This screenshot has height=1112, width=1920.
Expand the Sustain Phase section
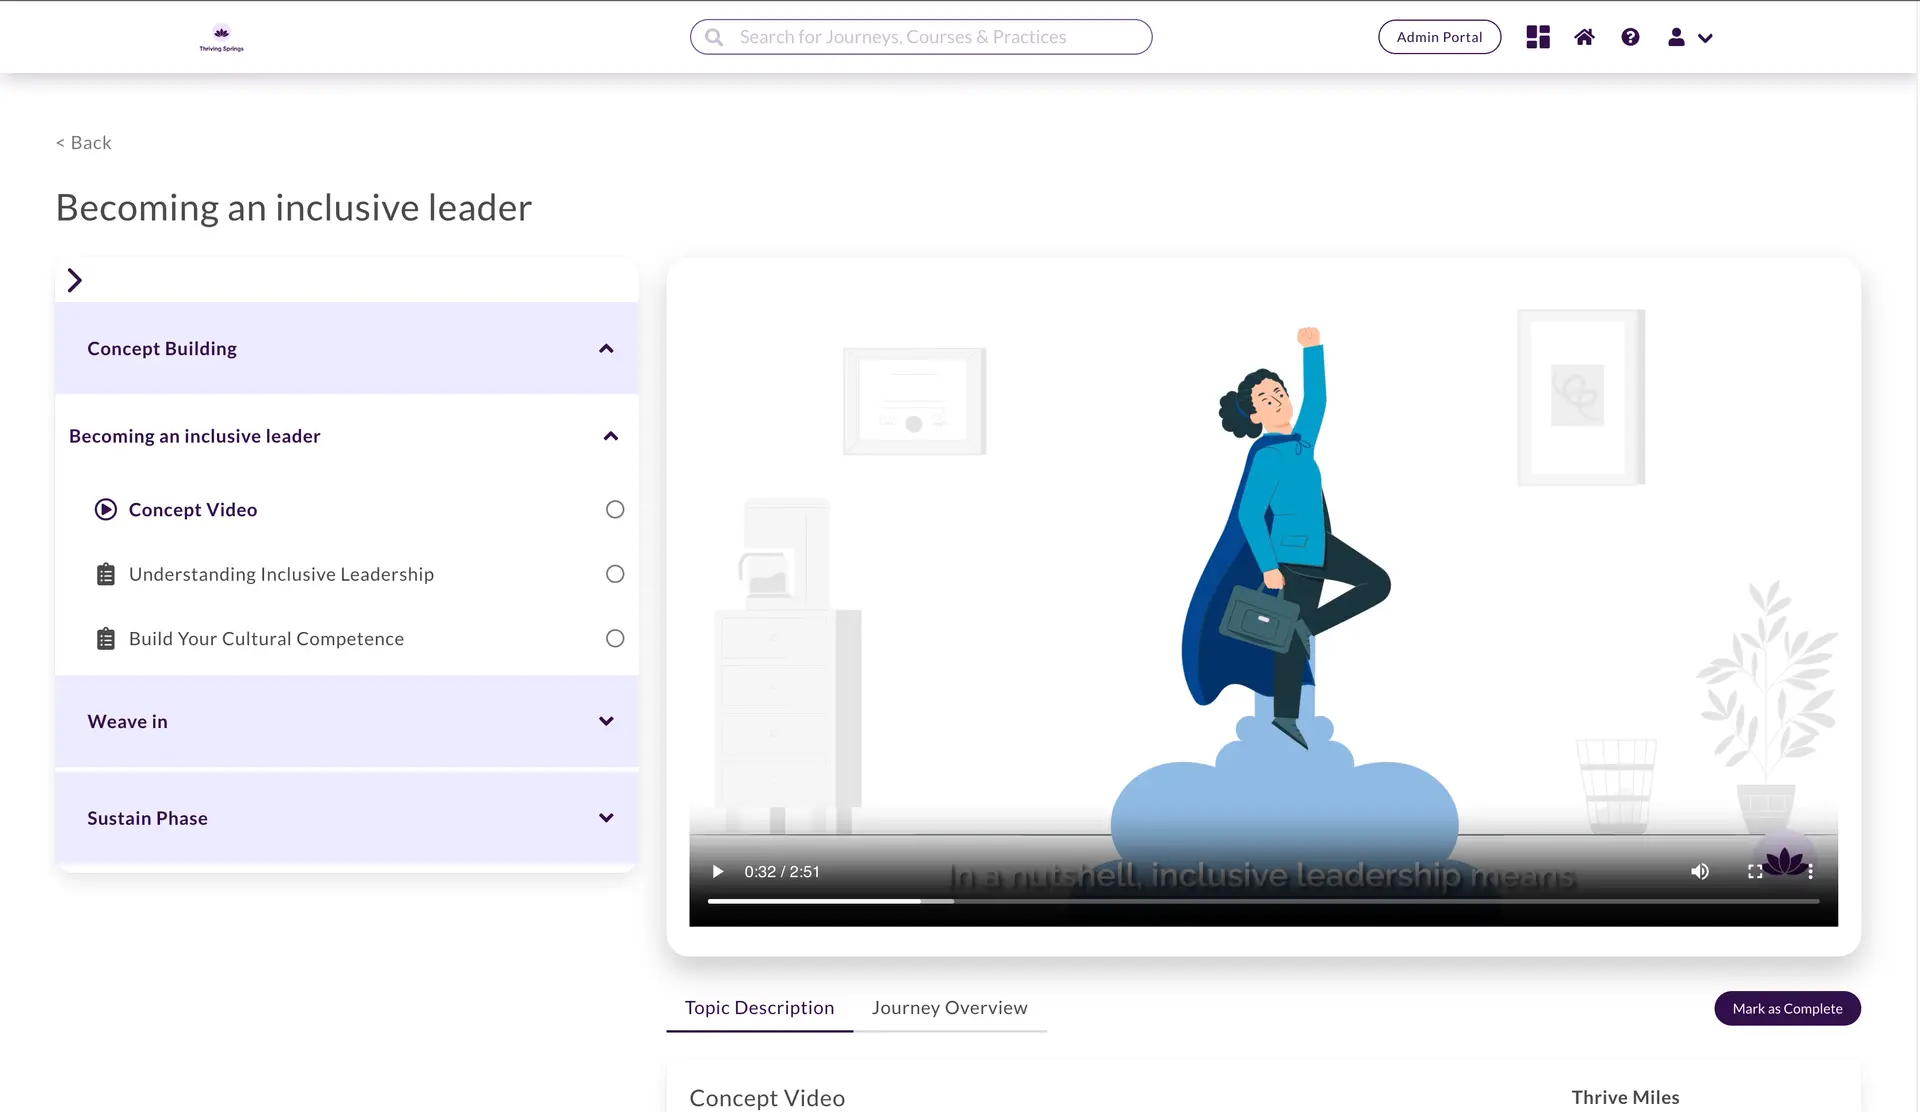pos(606,818)
